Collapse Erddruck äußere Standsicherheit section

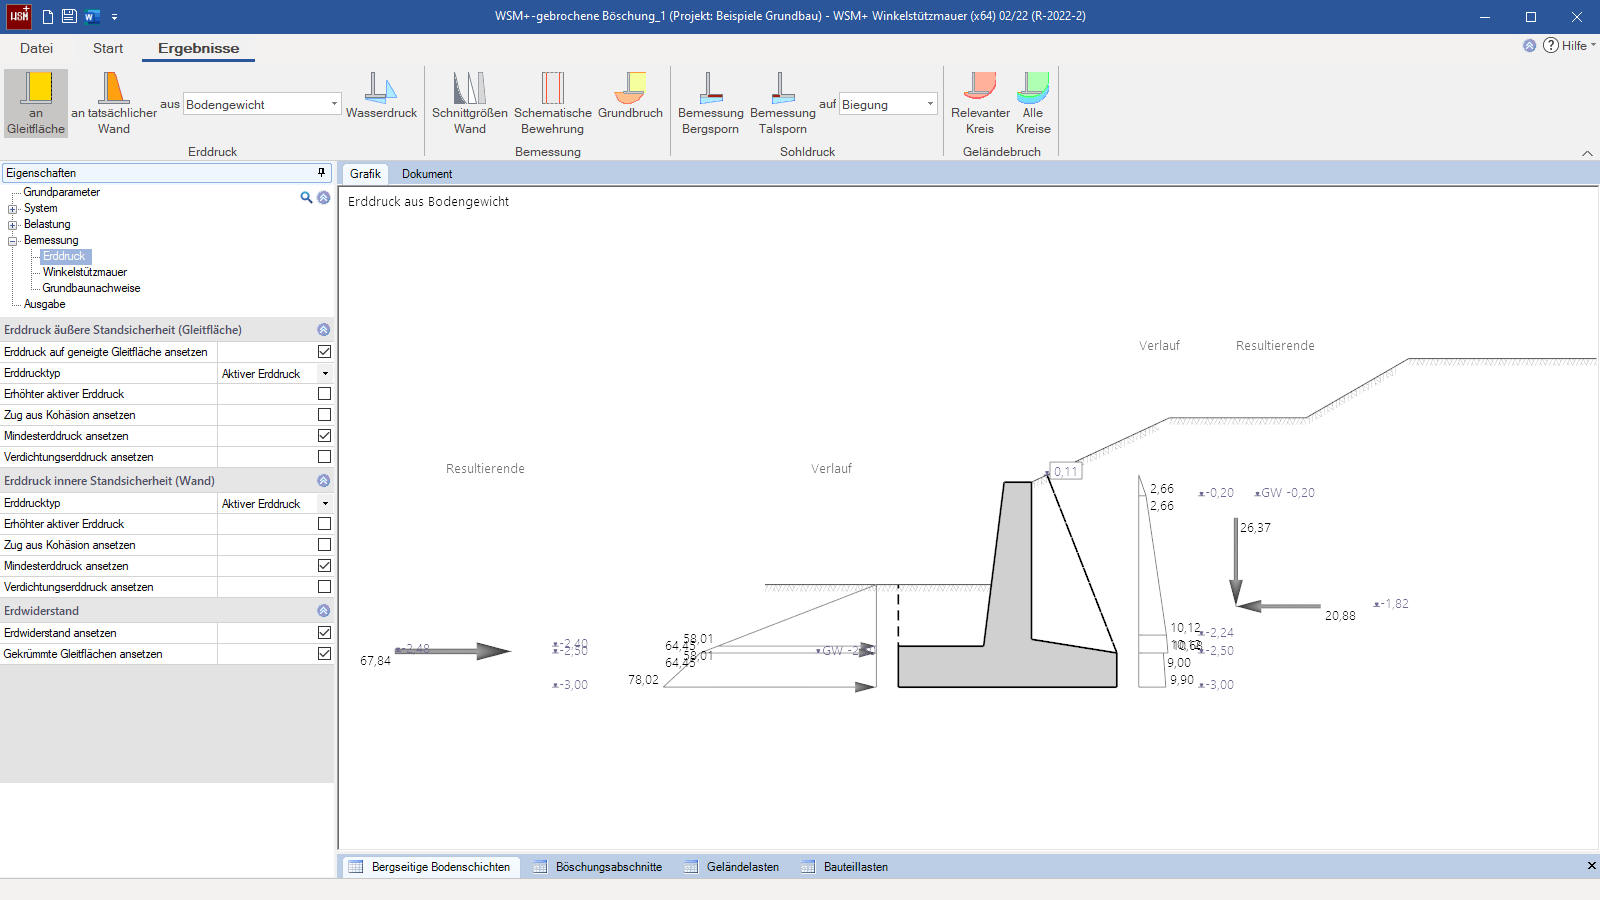(323, 330)
